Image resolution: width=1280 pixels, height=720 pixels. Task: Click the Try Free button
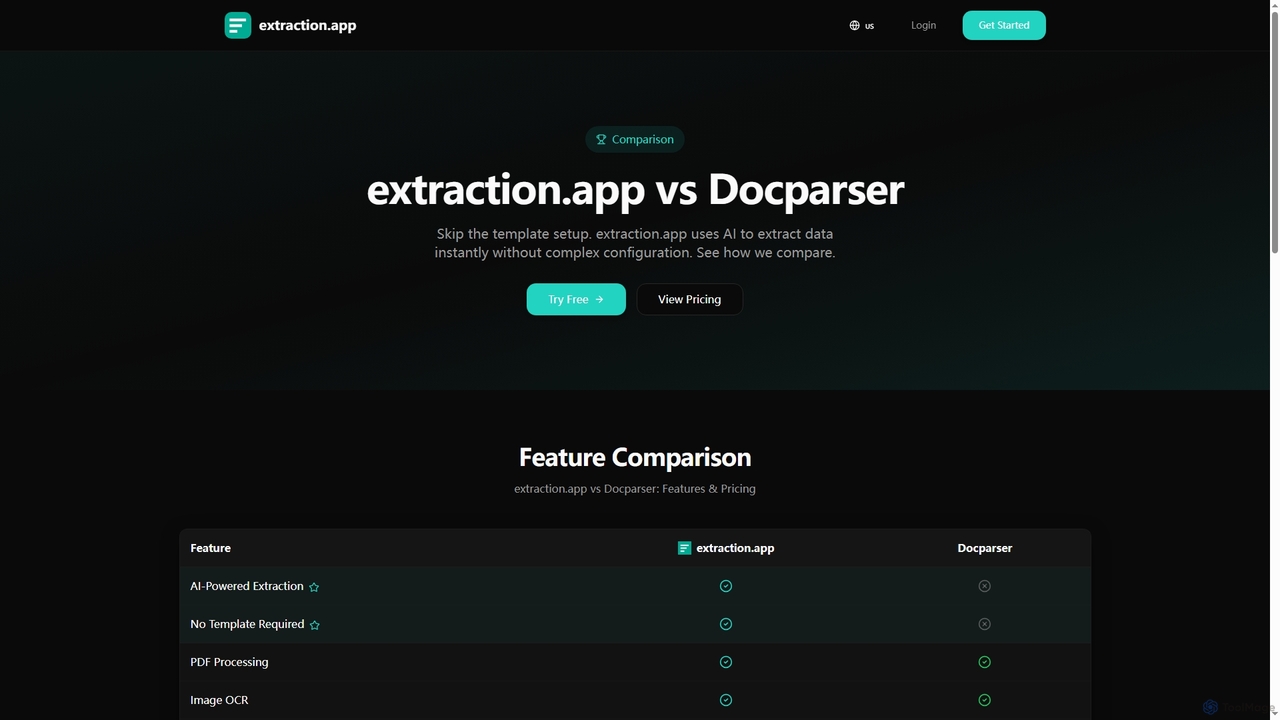click(576, 299)
